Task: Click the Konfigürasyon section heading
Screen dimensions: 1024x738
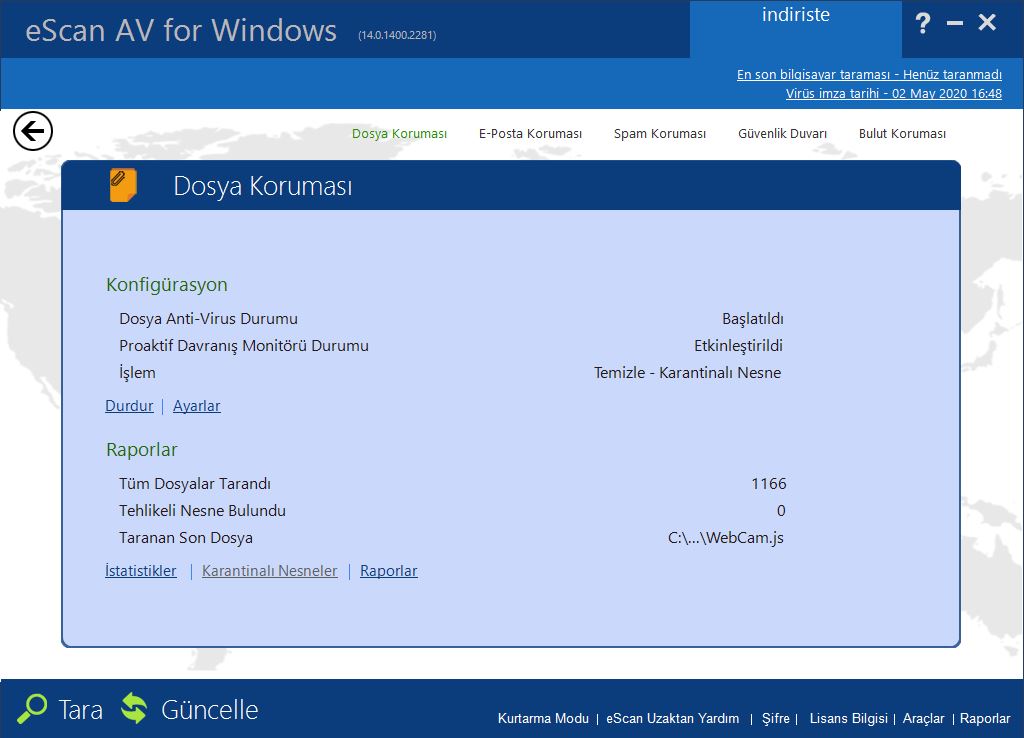Action: click(167, 285)
